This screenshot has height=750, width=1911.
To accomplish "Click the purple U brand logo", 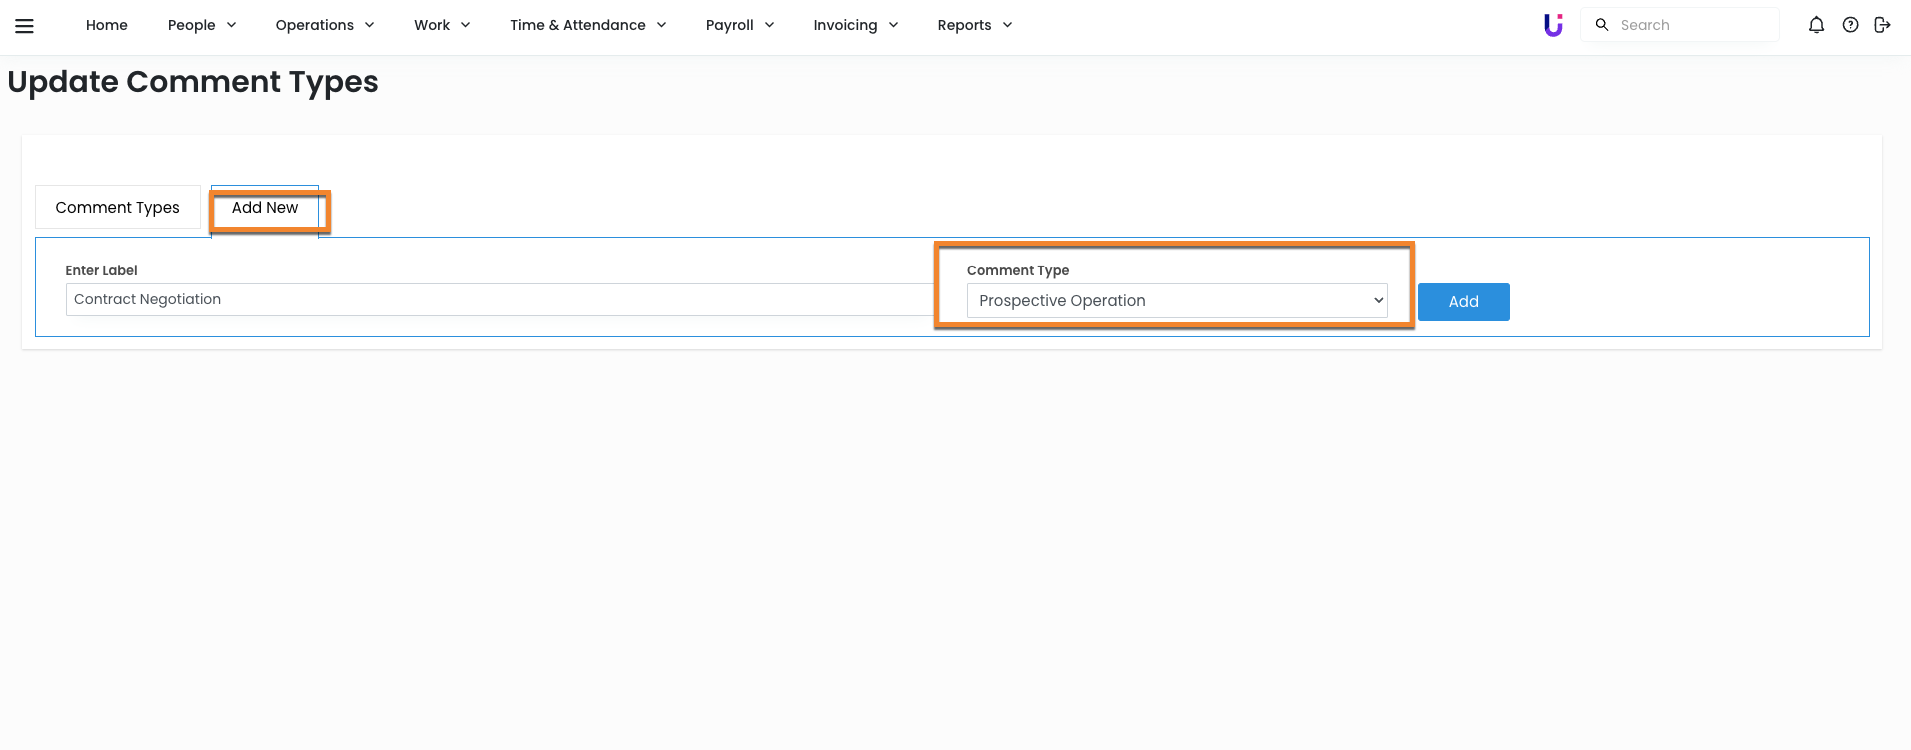I will [1553, 25].
